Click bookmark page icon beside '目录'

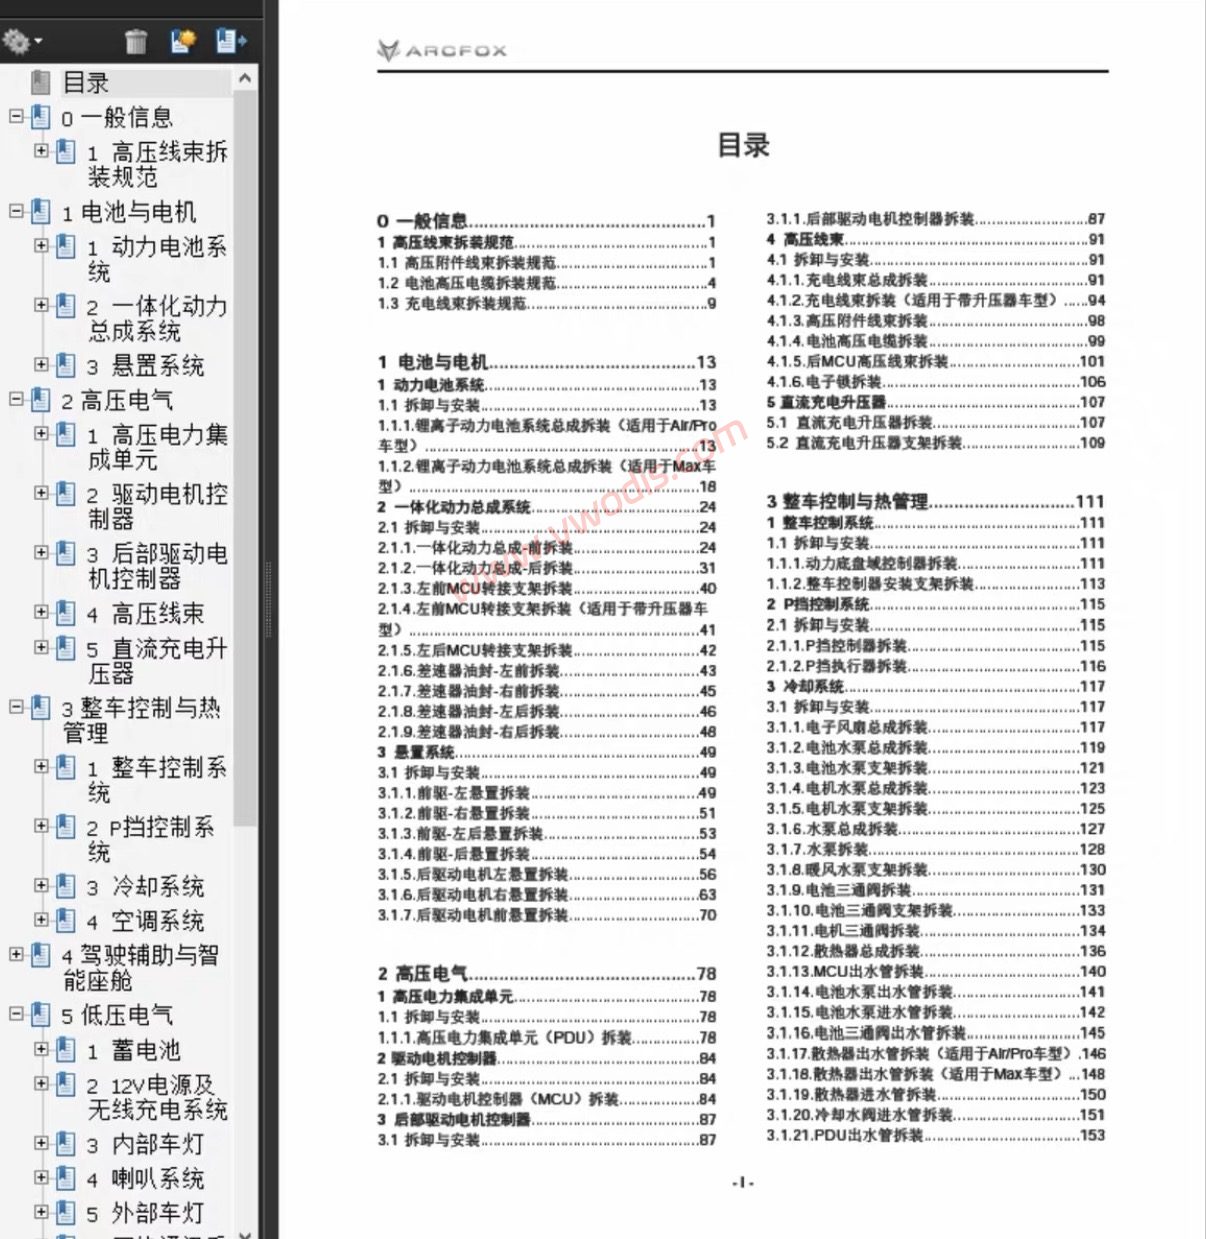[x=40, y=82]
